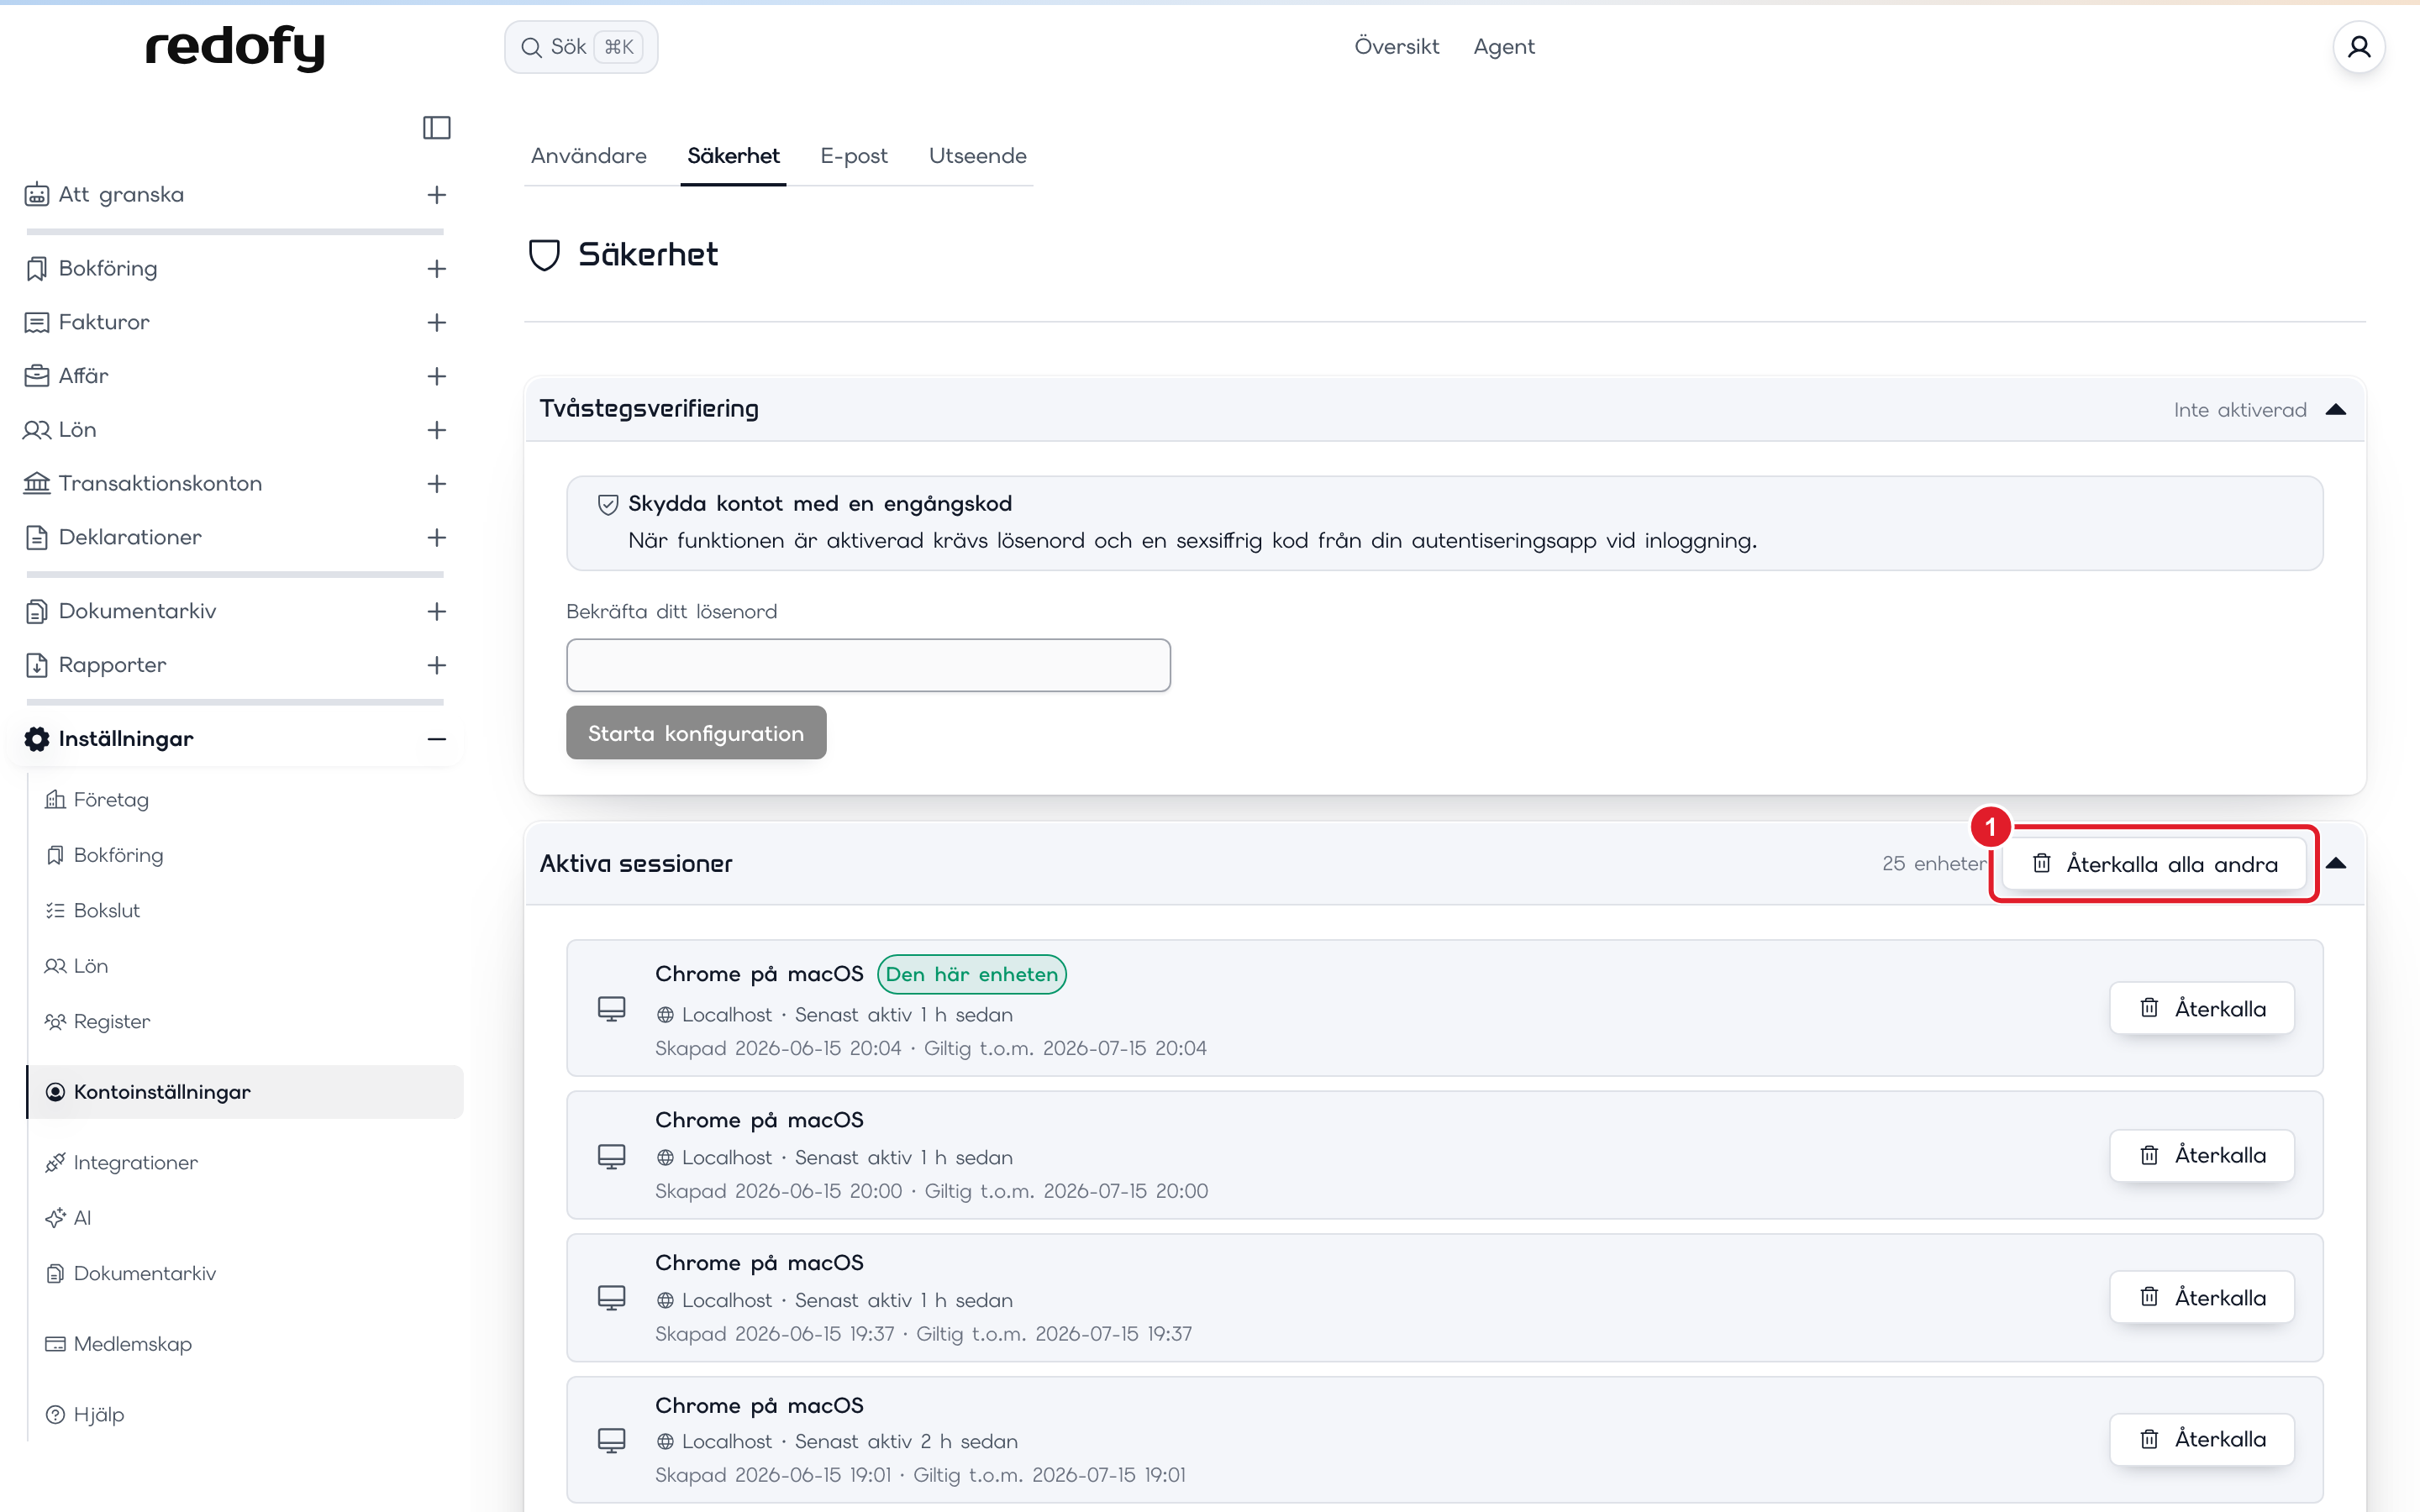Expand the Fakturor section plus
Viewport: 2420px width, 1512px height.
click(x=436, y=322)
